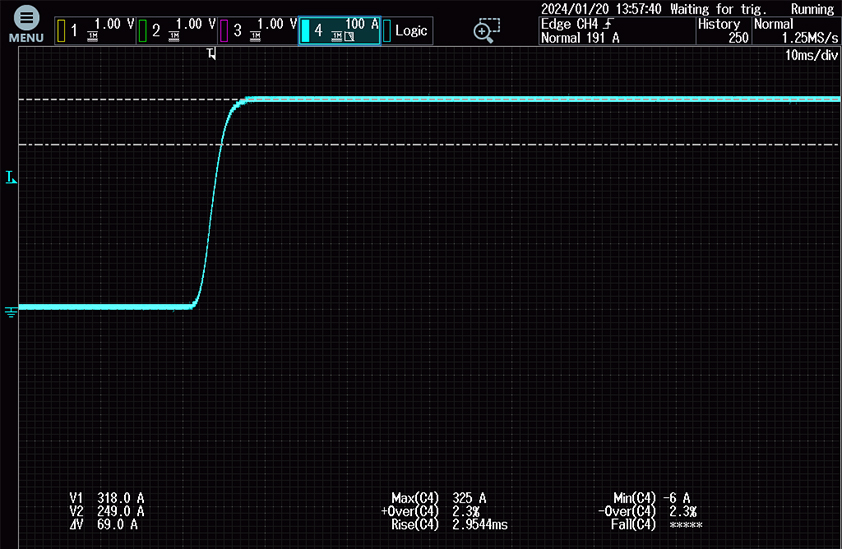The width and height of the screenshot is (842, 549).
Task: Click the zoom magnifier icon
Action: pos(485,30)
